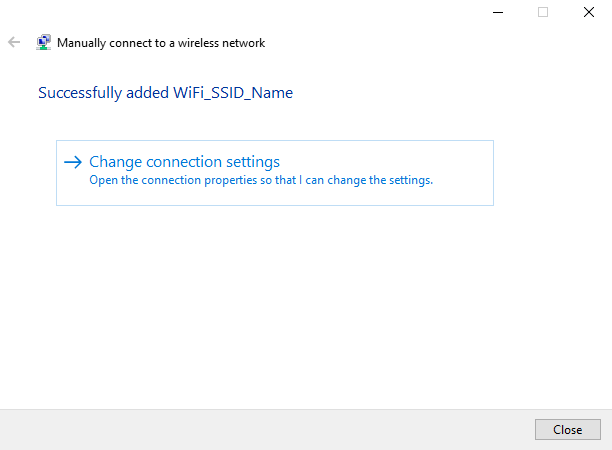
Task: Click the 'Manually connect to a wireless network' title
Action: [x=161, y=43]
